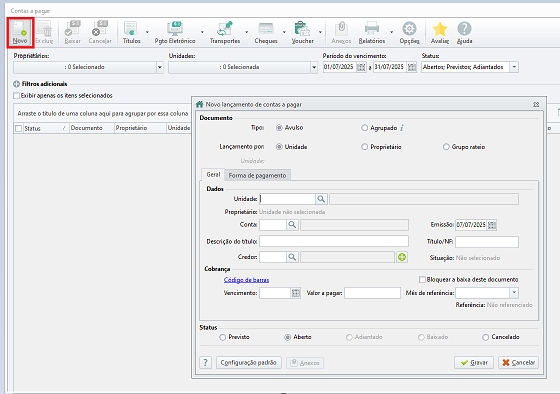
Task: Click the Anexos paperclip toolbar icon
Action: pyautogui.click(x=341, y=33)
